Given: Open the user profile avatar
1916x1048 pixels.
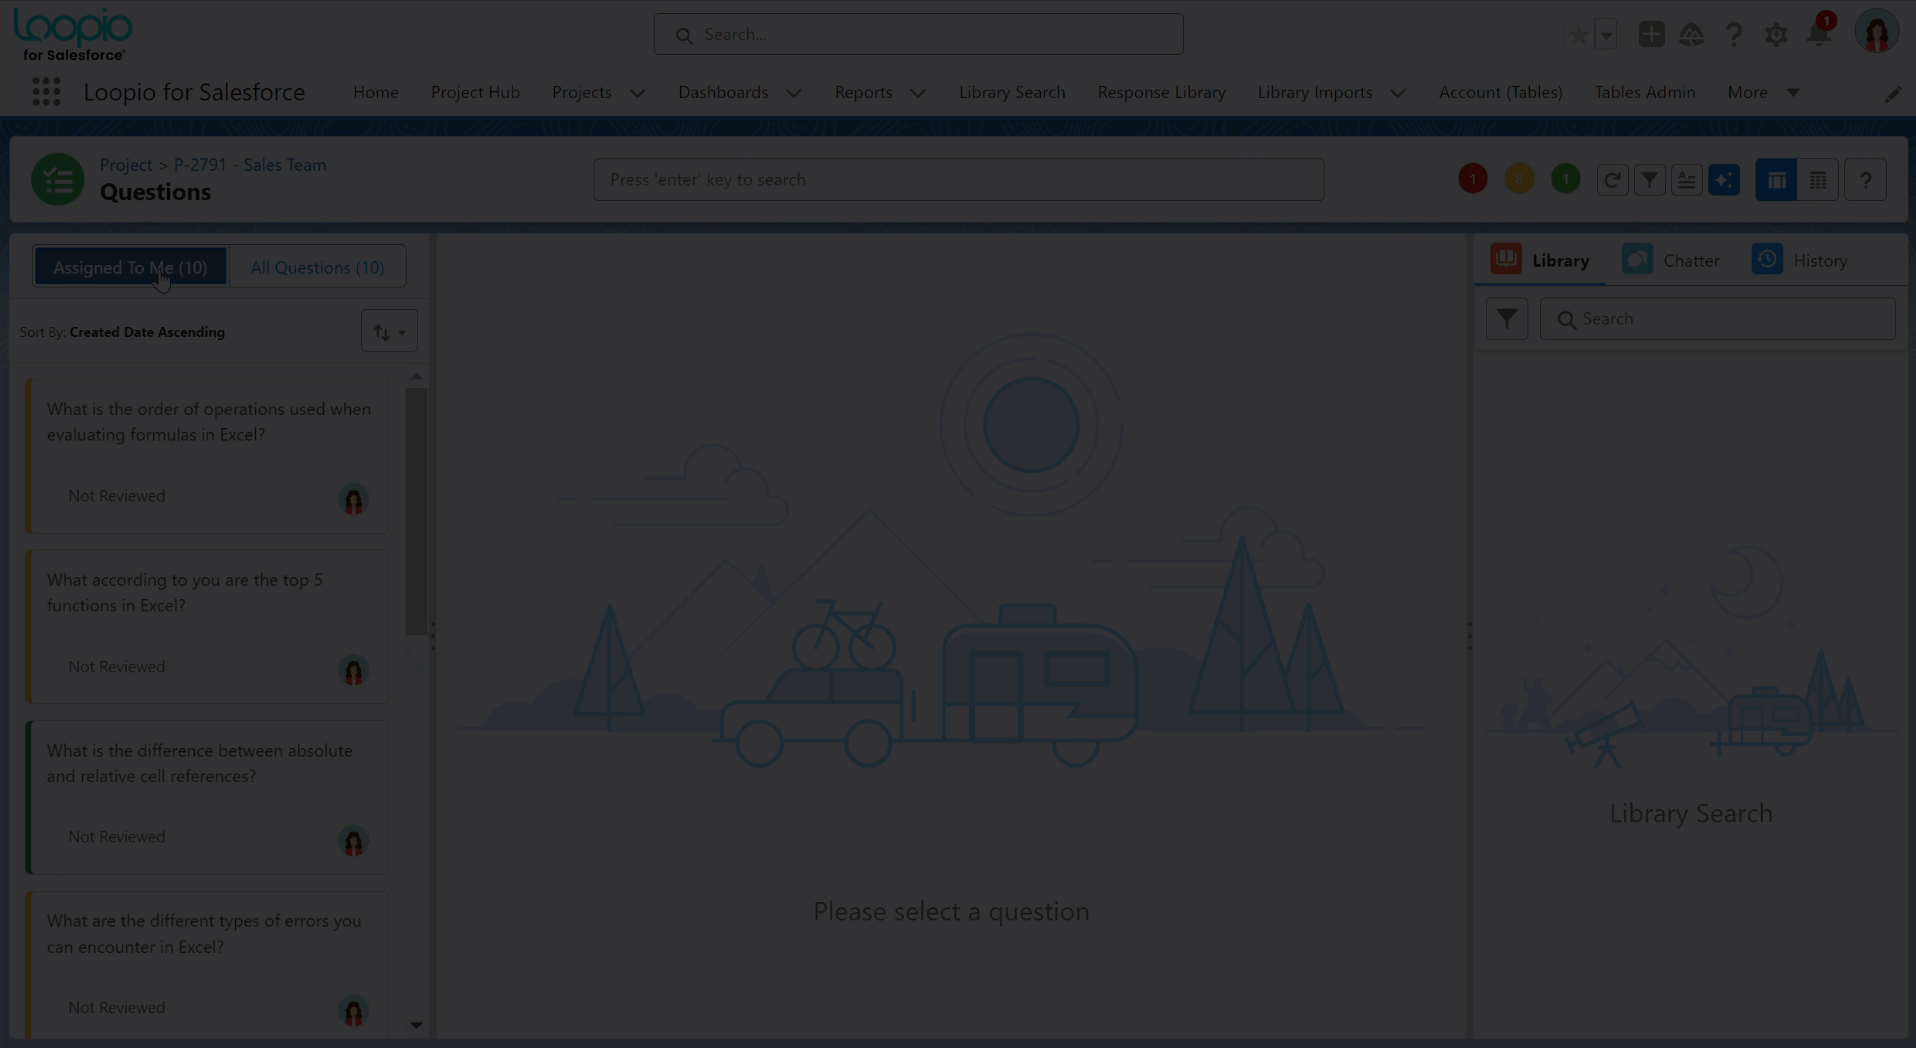Looking at the screenshot, I should point(1876,33).
